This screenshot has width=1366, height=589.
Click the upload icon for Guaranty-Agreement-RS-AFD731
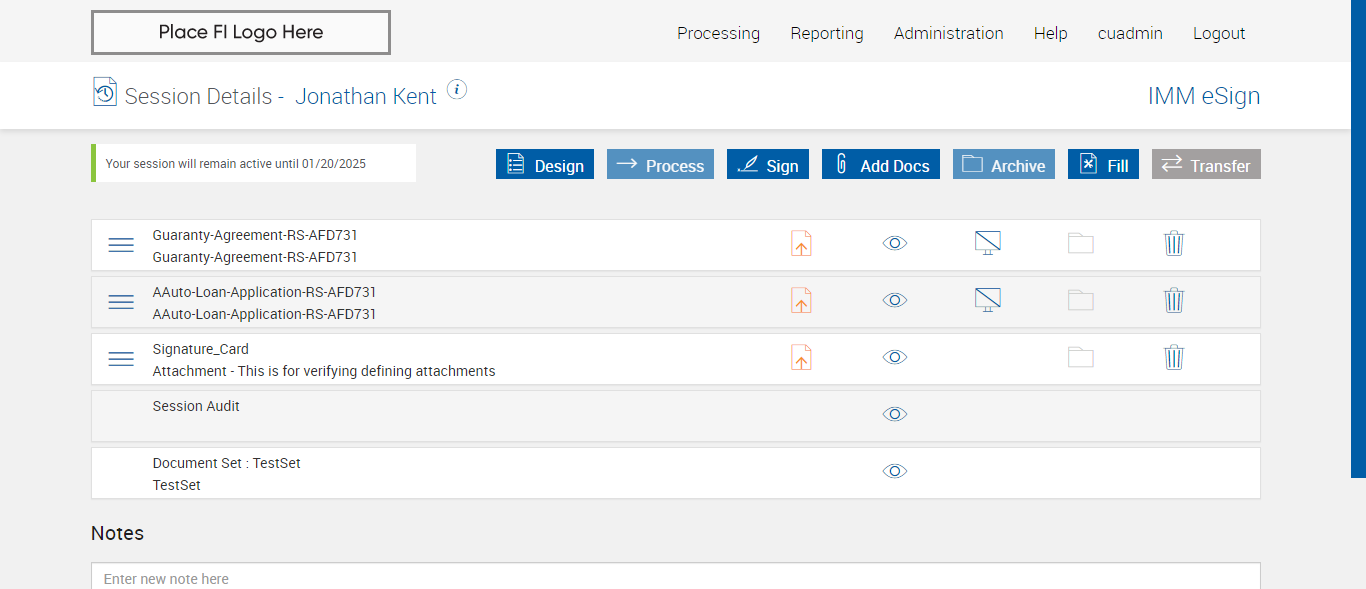click(801, 244)
